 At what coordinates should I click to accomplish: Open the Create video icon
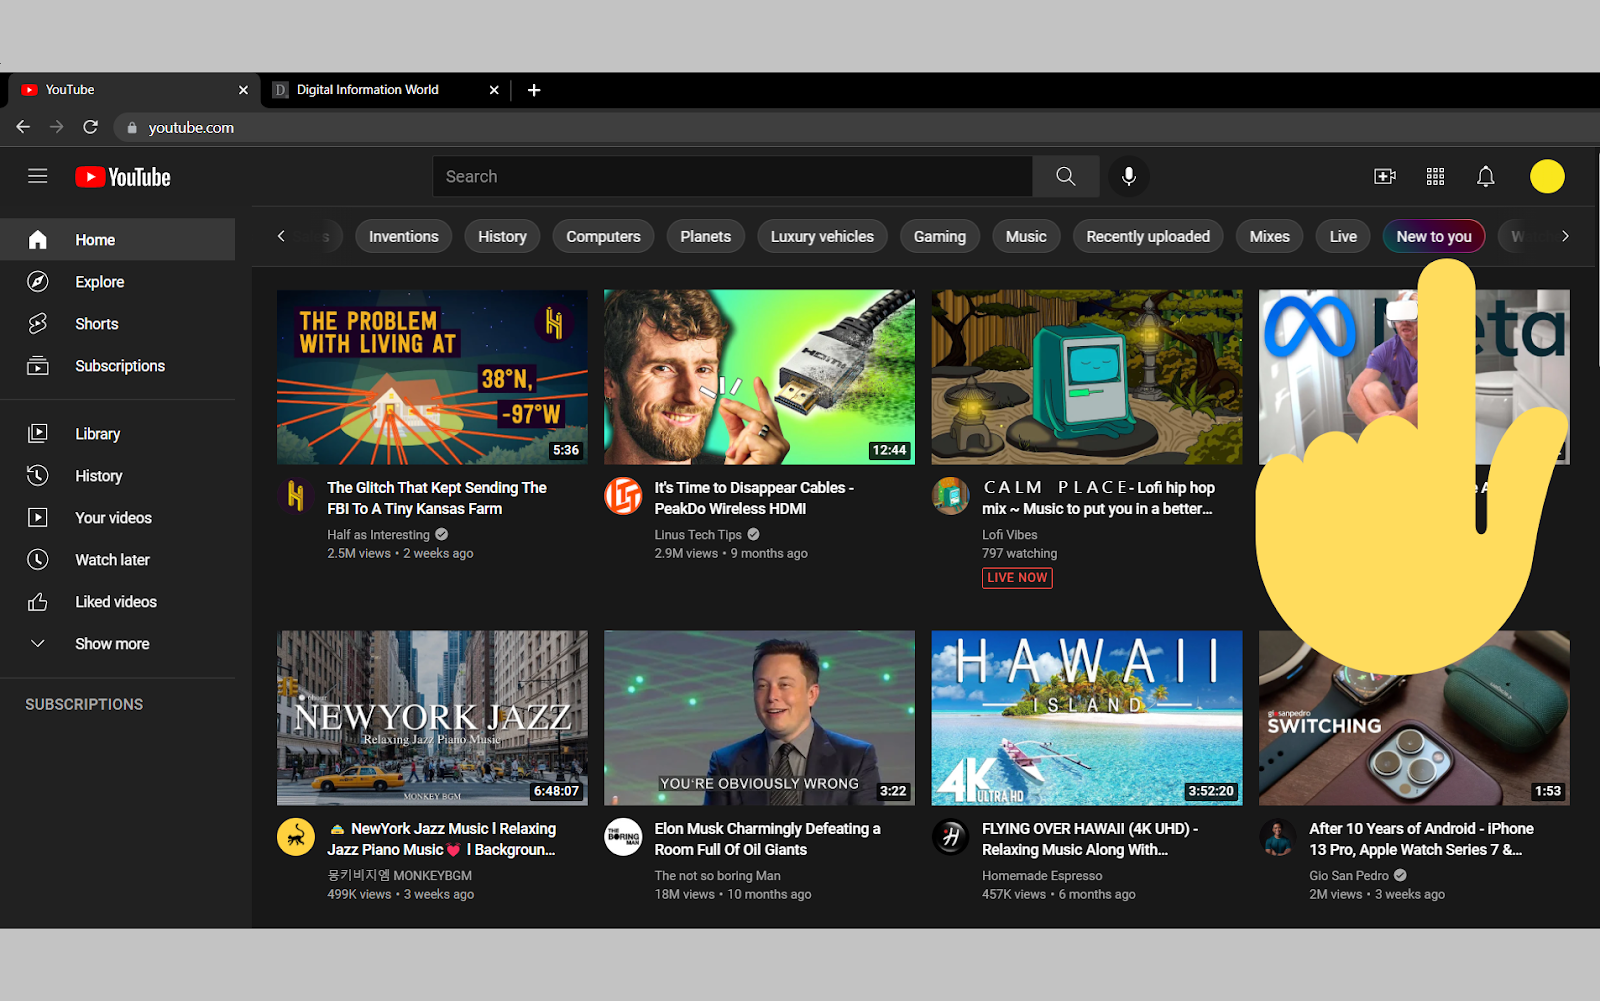click(1385, 176)
